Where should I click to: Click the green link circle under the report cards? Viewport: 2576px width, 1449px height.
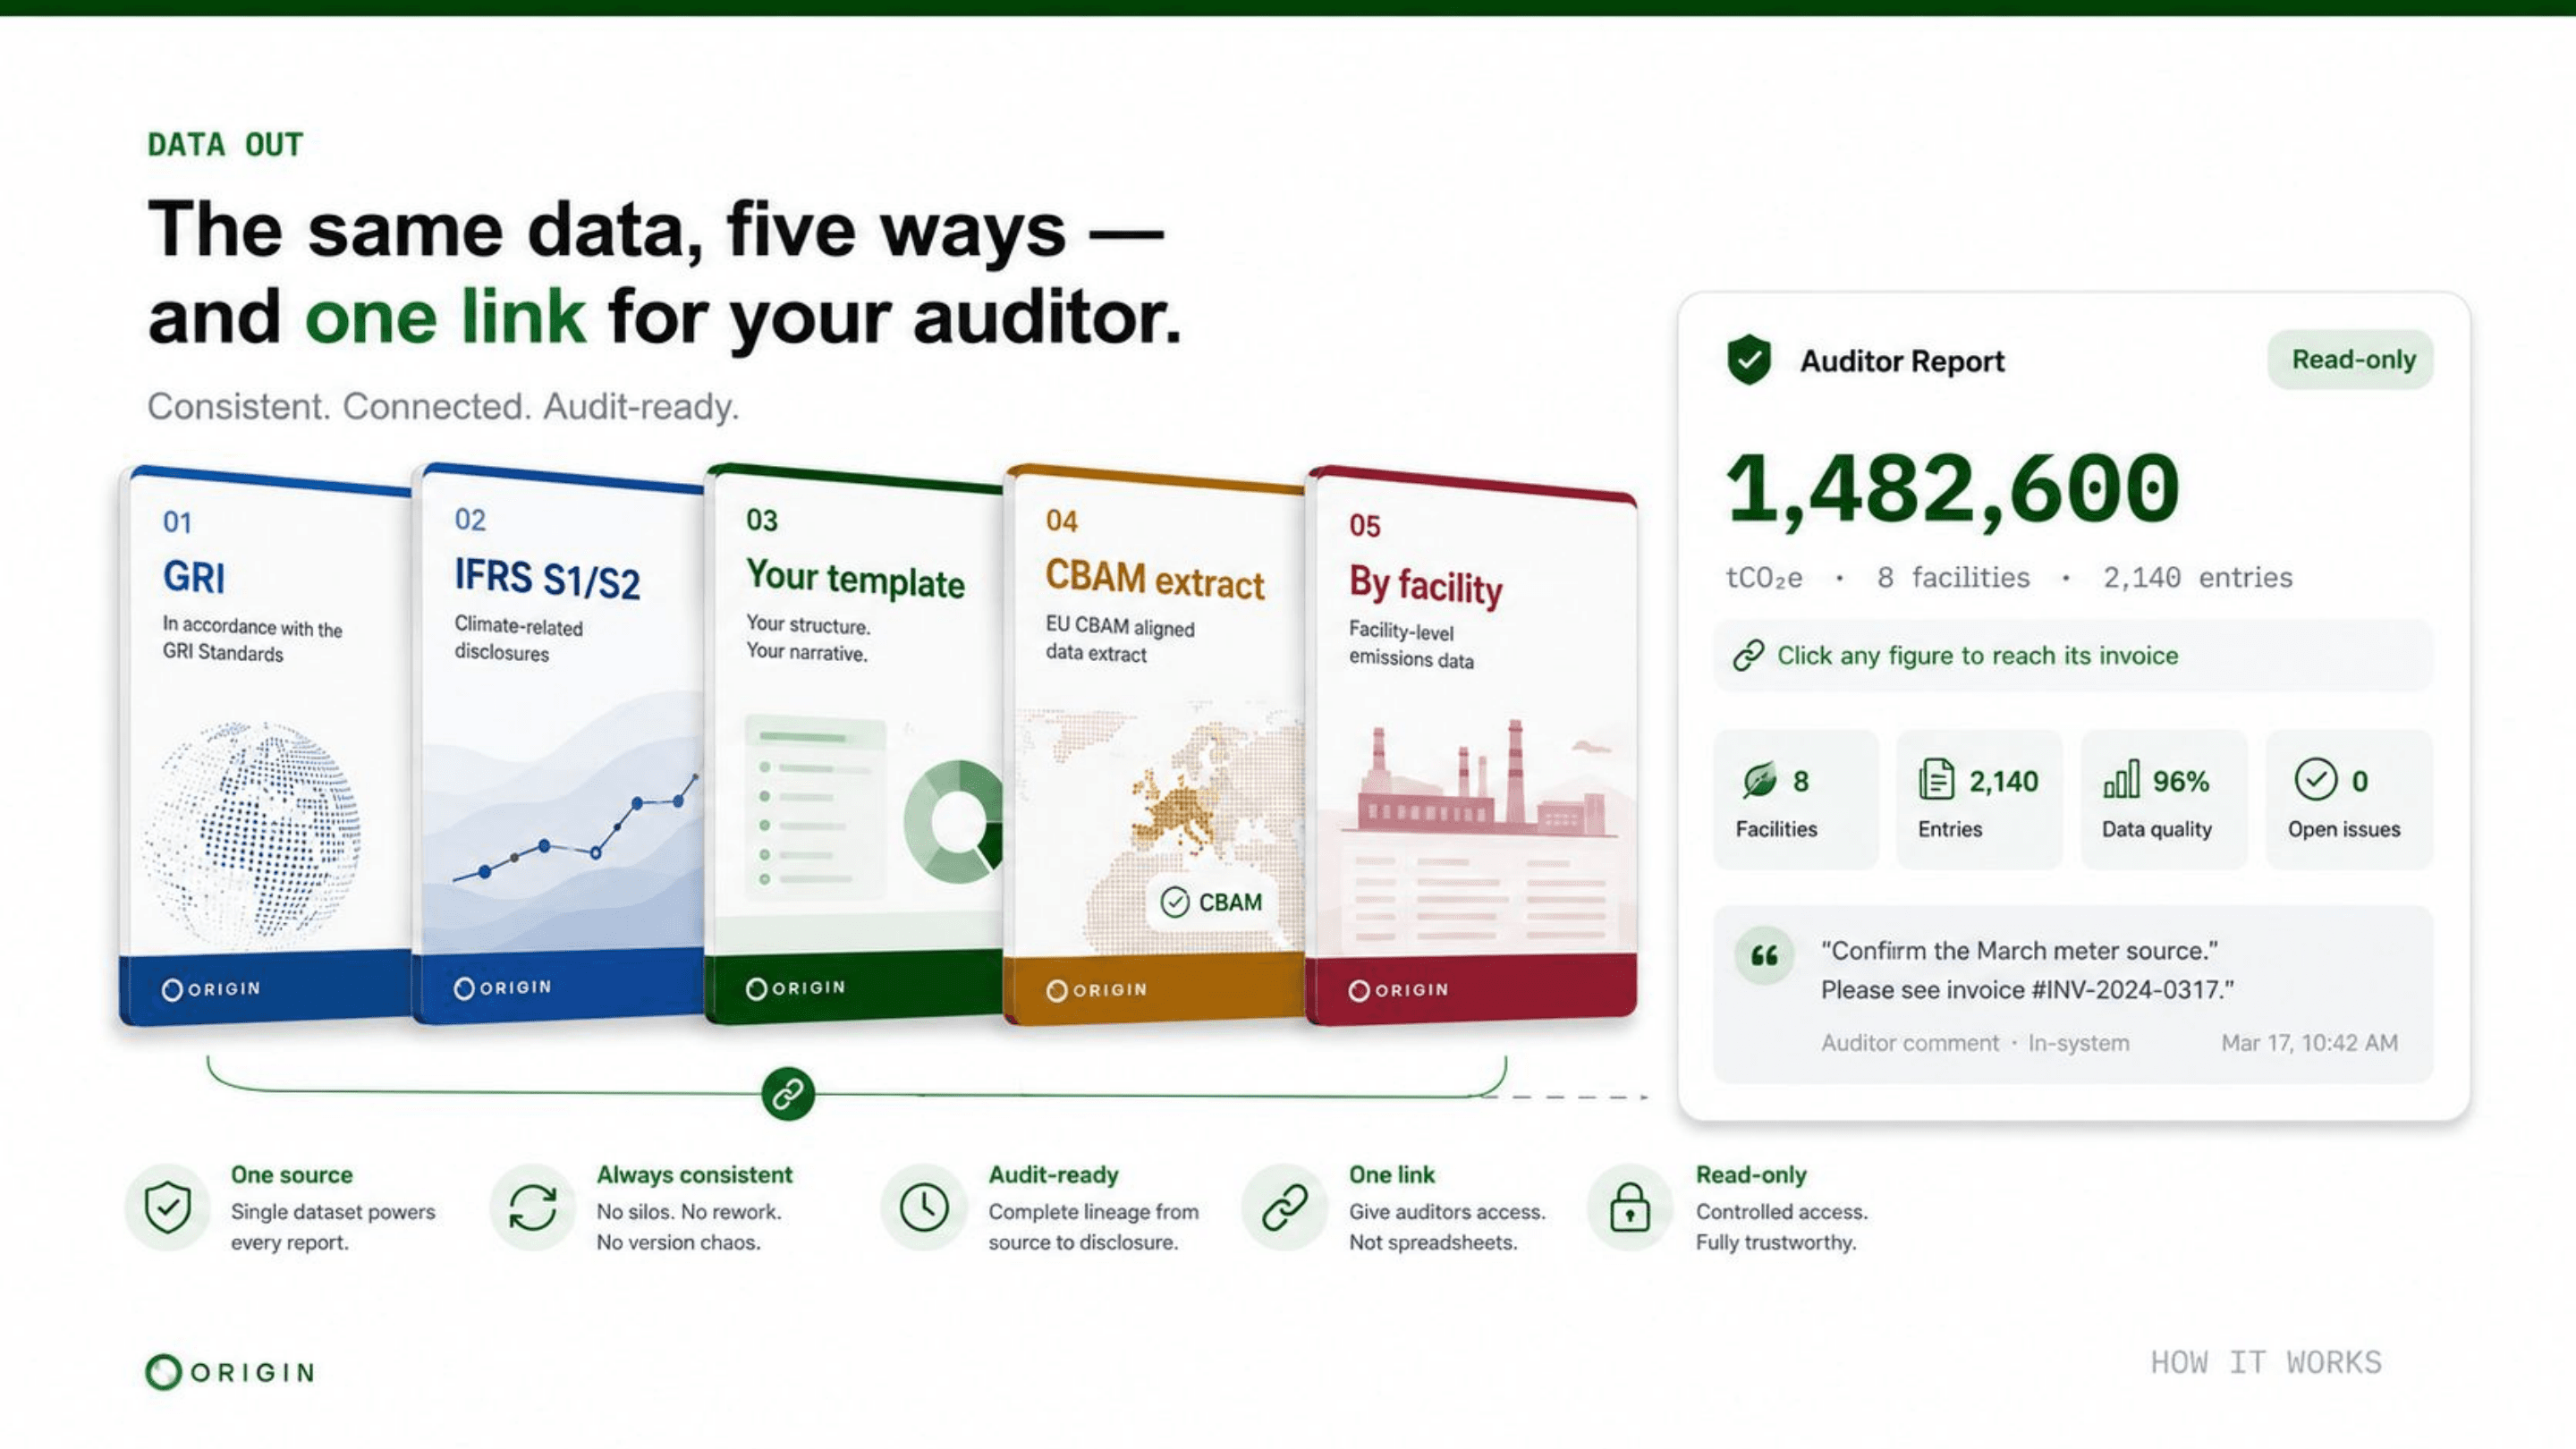(x=788, y=1093)
